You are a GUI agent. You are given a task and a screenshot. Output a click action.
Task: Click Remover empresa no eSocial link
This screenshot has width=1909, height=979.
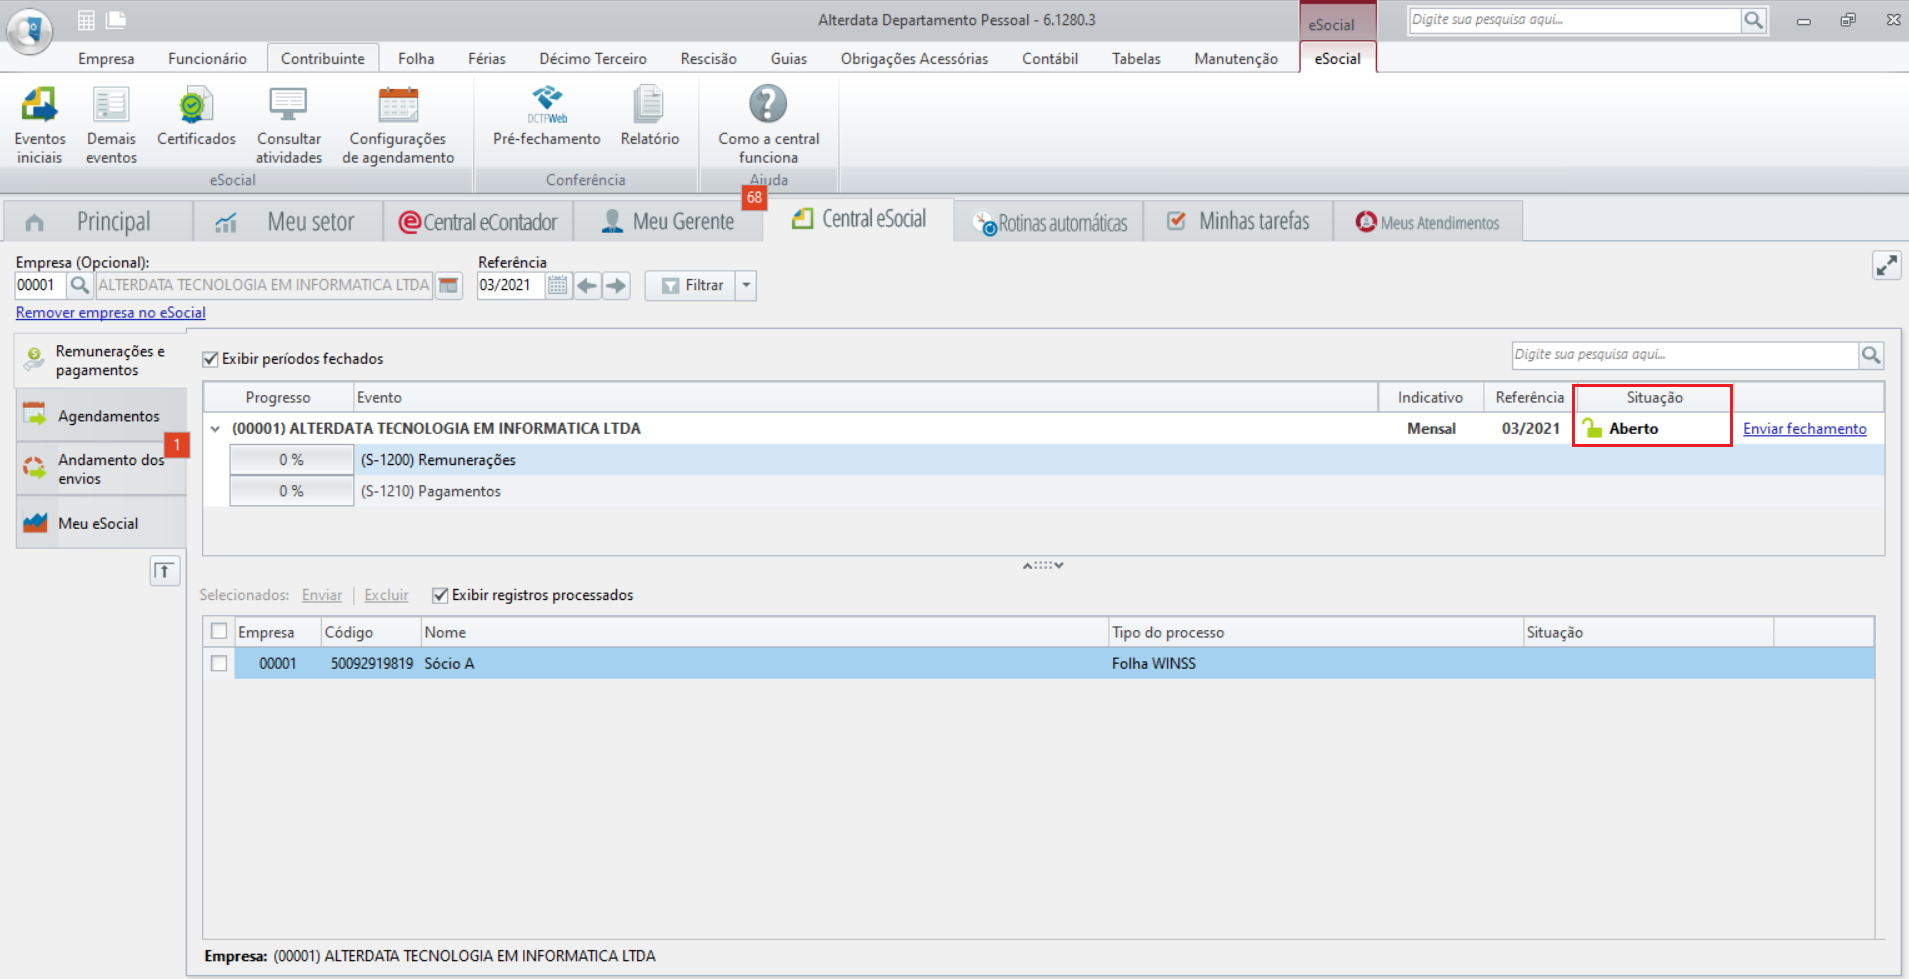(x=111, y=313)
